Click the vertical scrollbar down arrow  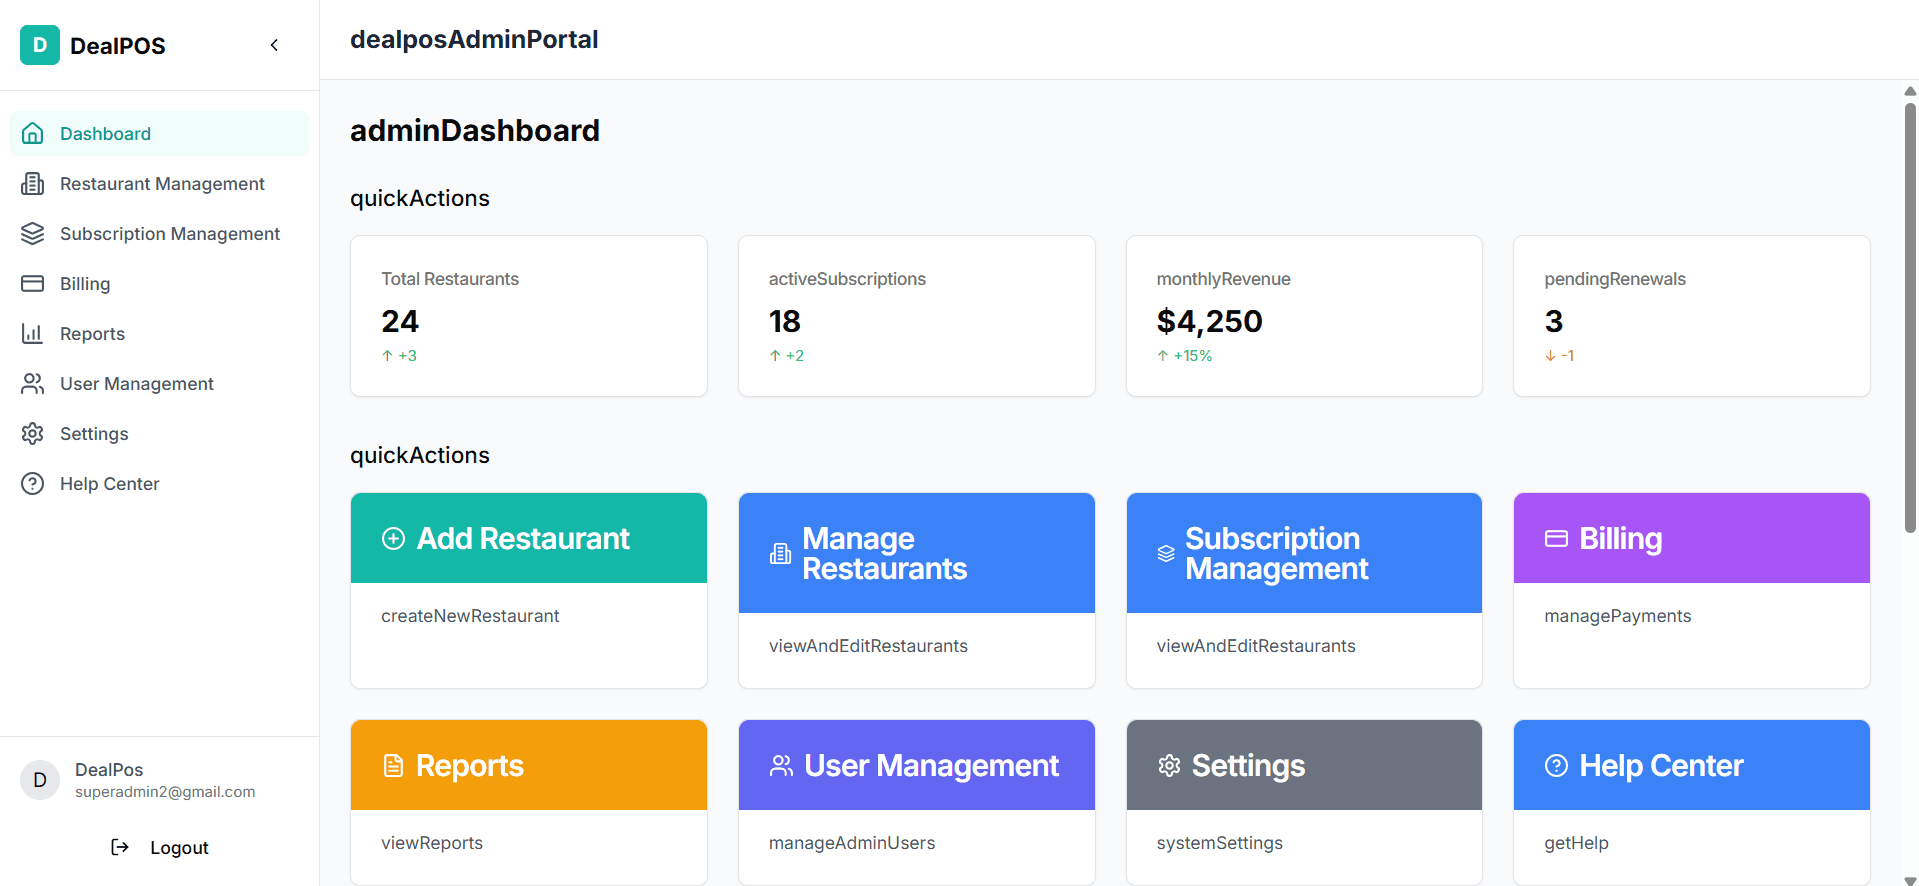[x=1910, y=880]
